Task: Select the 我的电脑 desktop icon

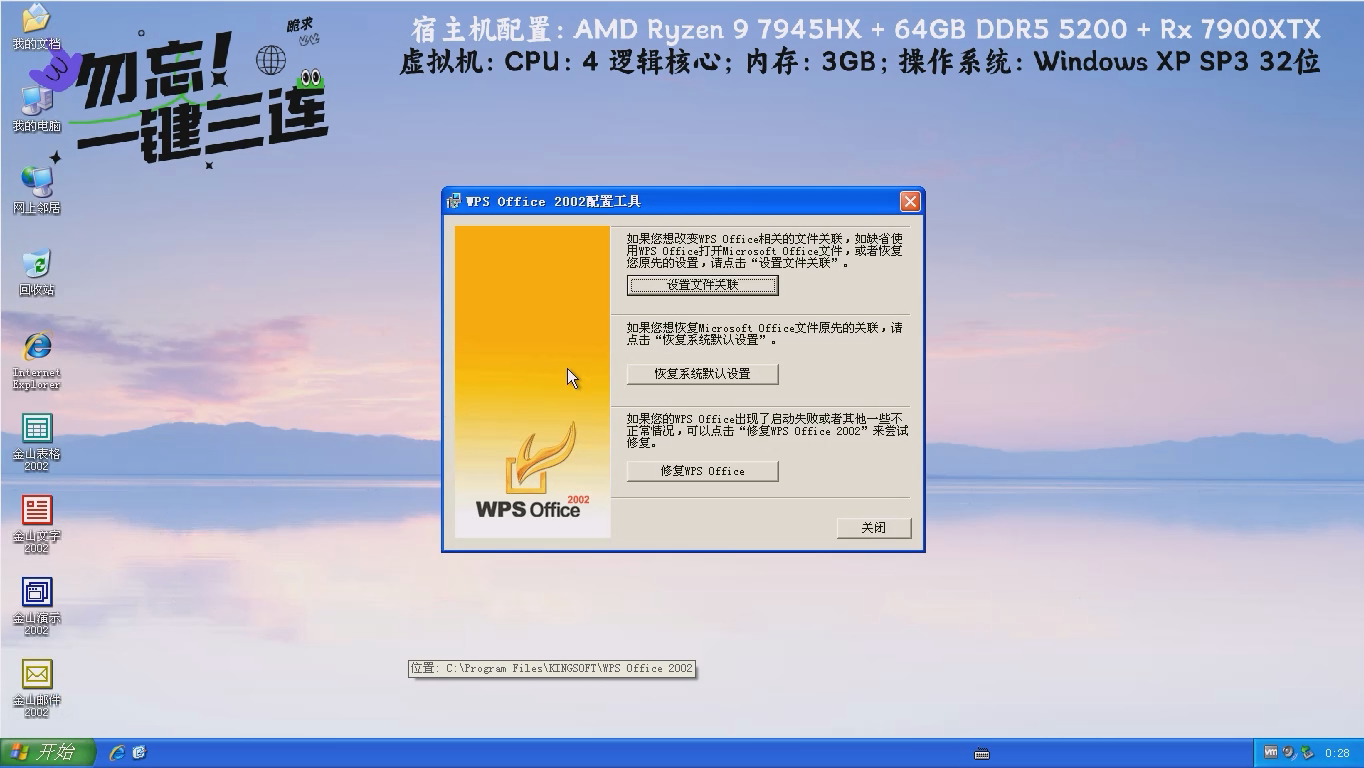Action: pyautogui.click(x=36, y=108)
